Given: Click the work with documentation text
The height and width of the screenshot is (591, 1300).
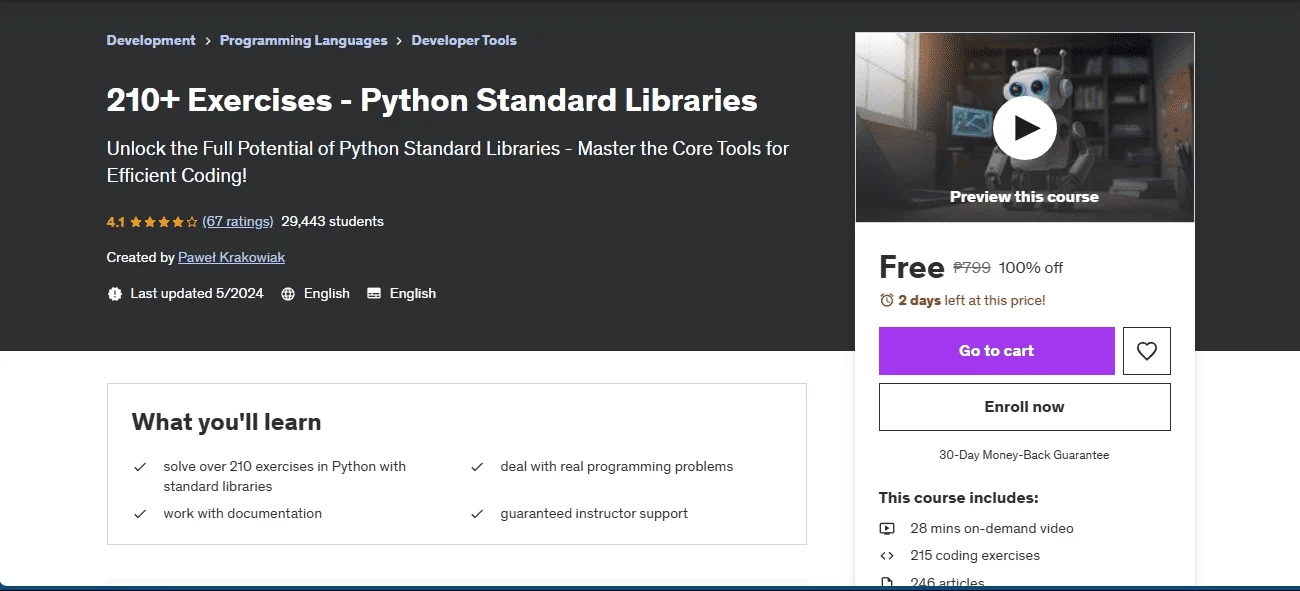Looking at the screenshot, I should (243, 514).
